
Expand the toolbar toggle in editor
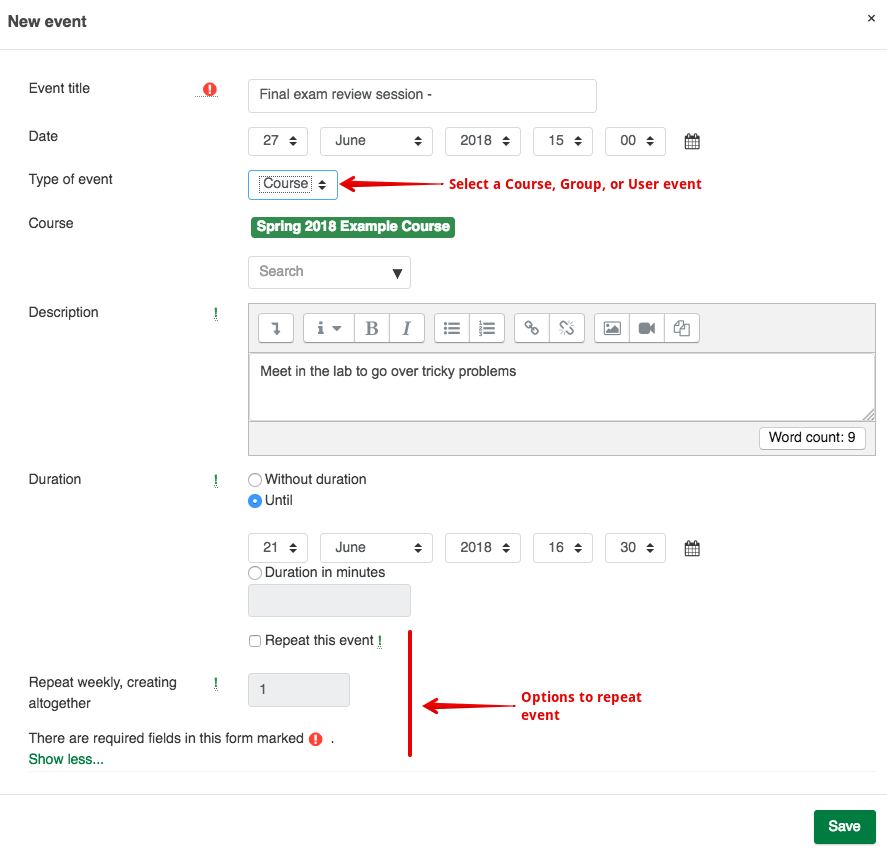click(276, 328)
